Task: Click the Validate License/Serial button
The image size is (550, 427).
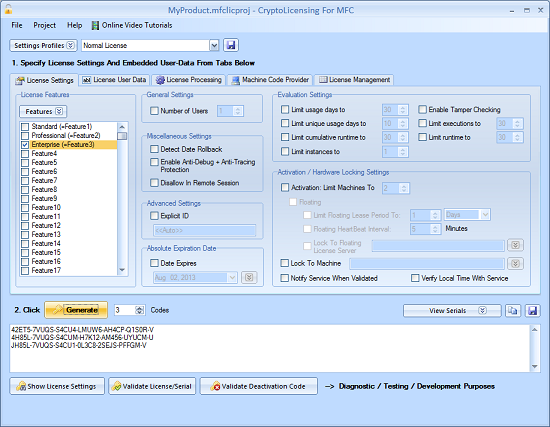Action: click(x=152, y=386)
